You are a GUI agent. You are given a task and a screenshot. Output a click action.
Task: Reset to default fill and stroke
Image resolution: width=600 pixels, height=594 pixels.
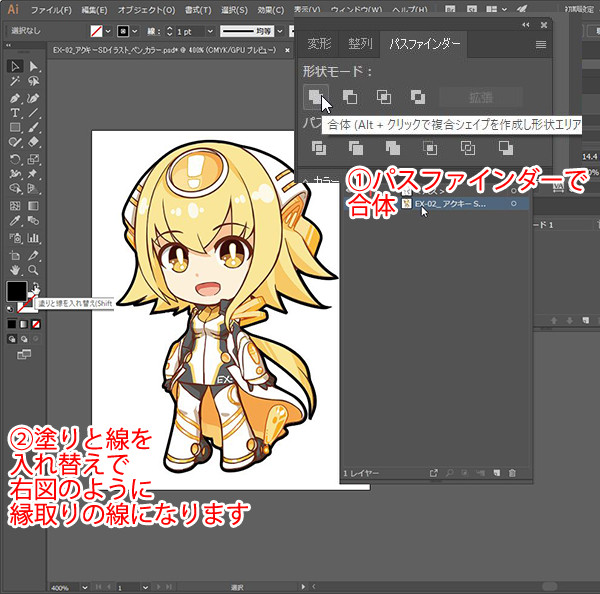pos(10,308)
